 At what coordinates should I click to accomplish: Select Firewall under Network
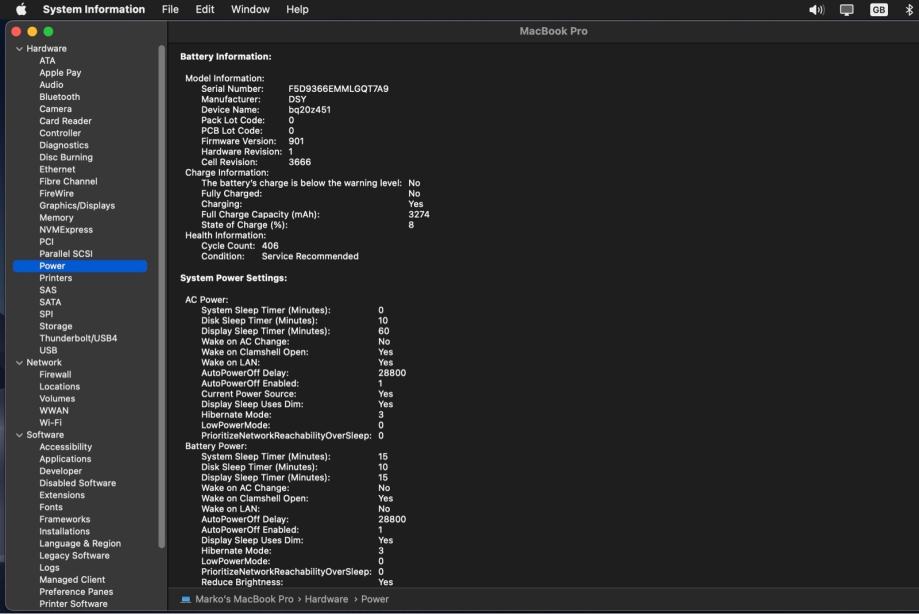[x=55, y=374]
